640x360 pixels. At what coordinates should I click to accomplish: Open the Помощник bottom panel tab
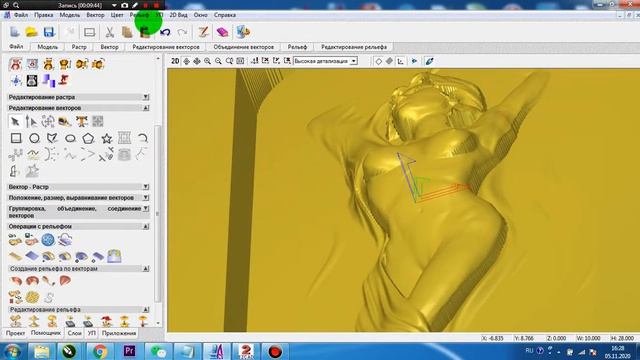(x=46, y=333)
